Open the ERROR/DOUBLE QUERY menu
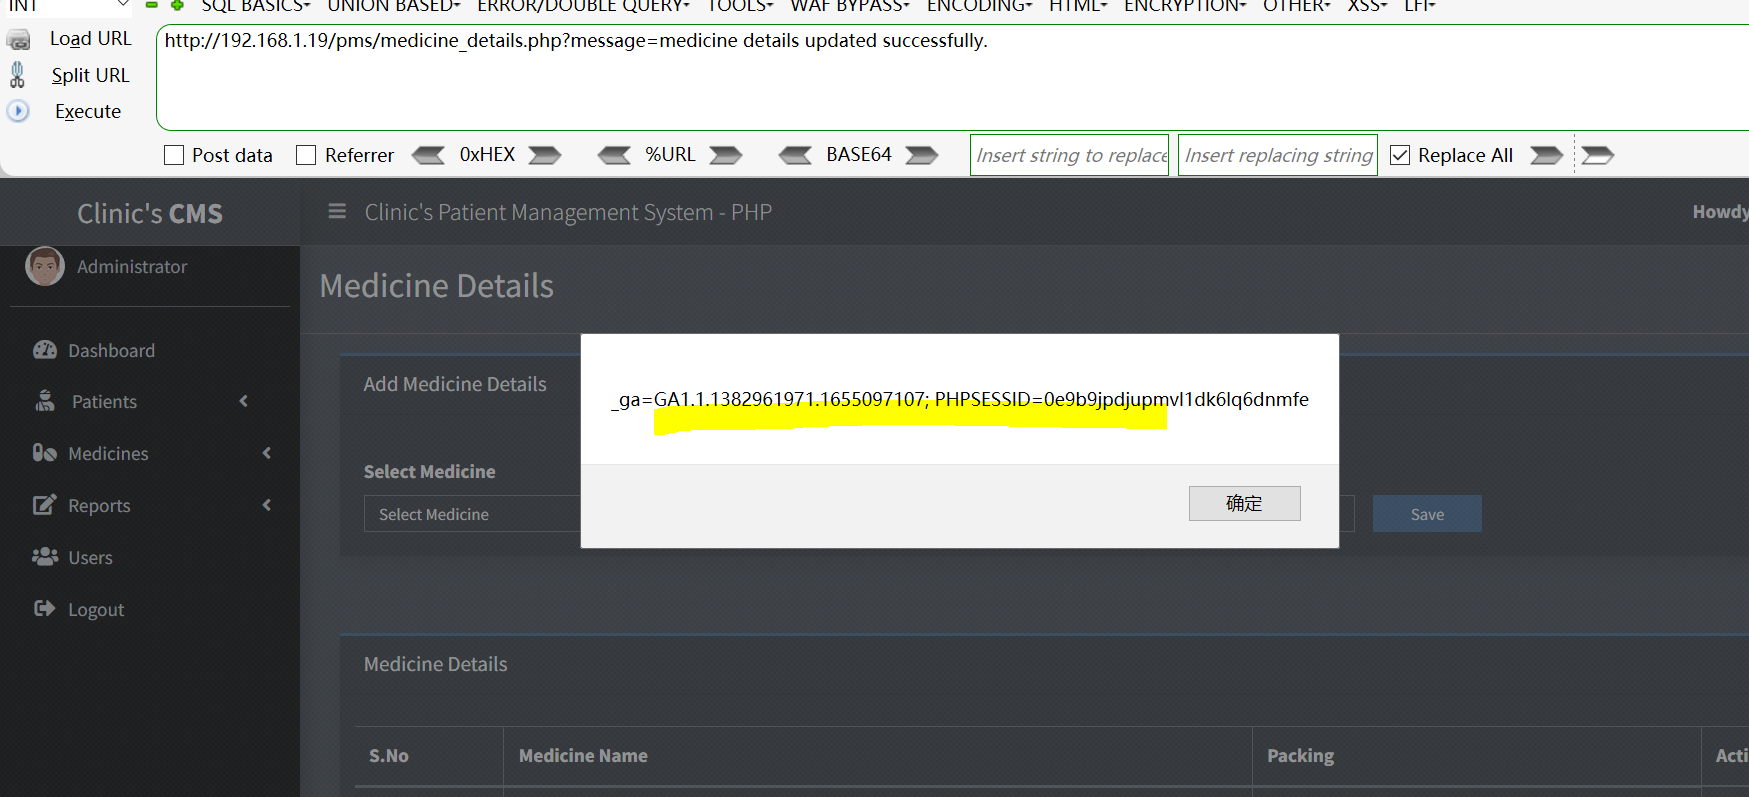This screenshot has height=797, width=1749. (x=584, y=6)
